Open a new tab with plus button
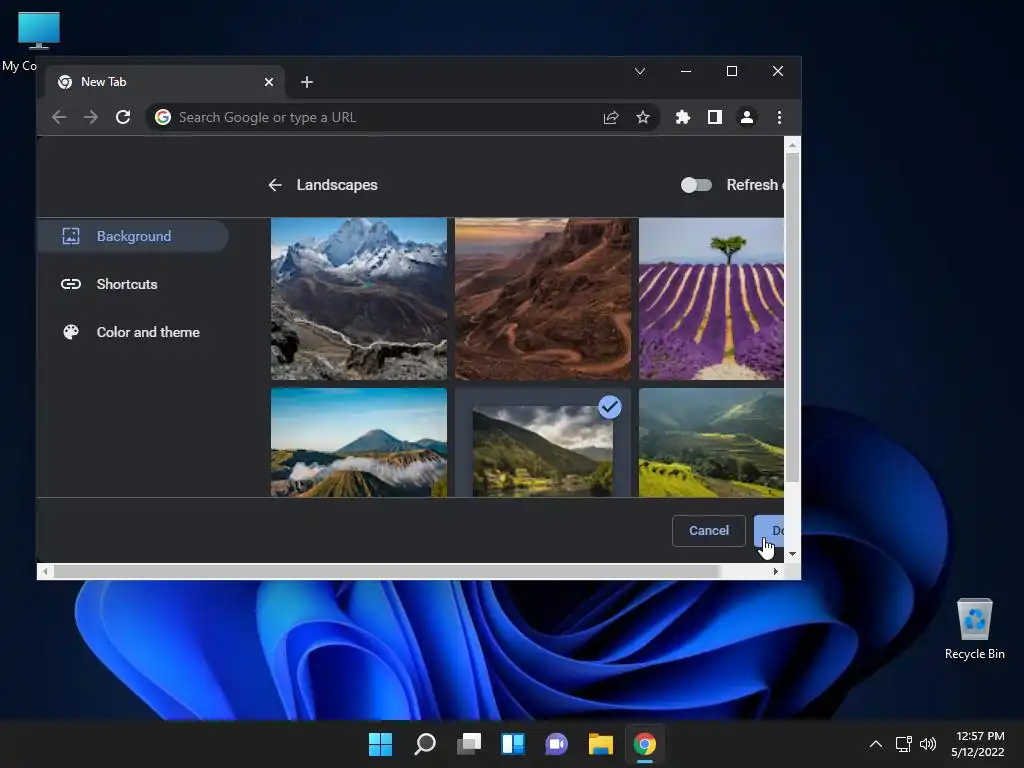The height and width of the screenshot is (768, 1024). point(307,82)
